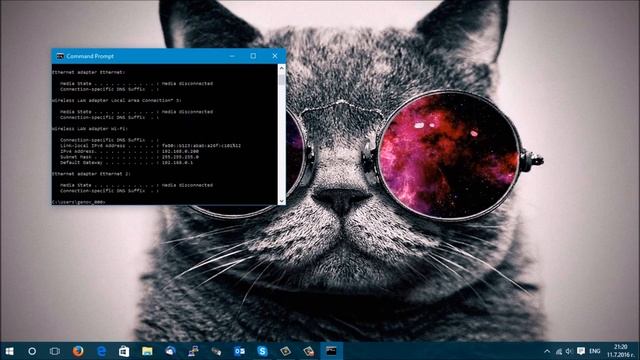This screenshot has height=360, width=640.
Task: Open Outlook from the taskbar
Action: 240,351
